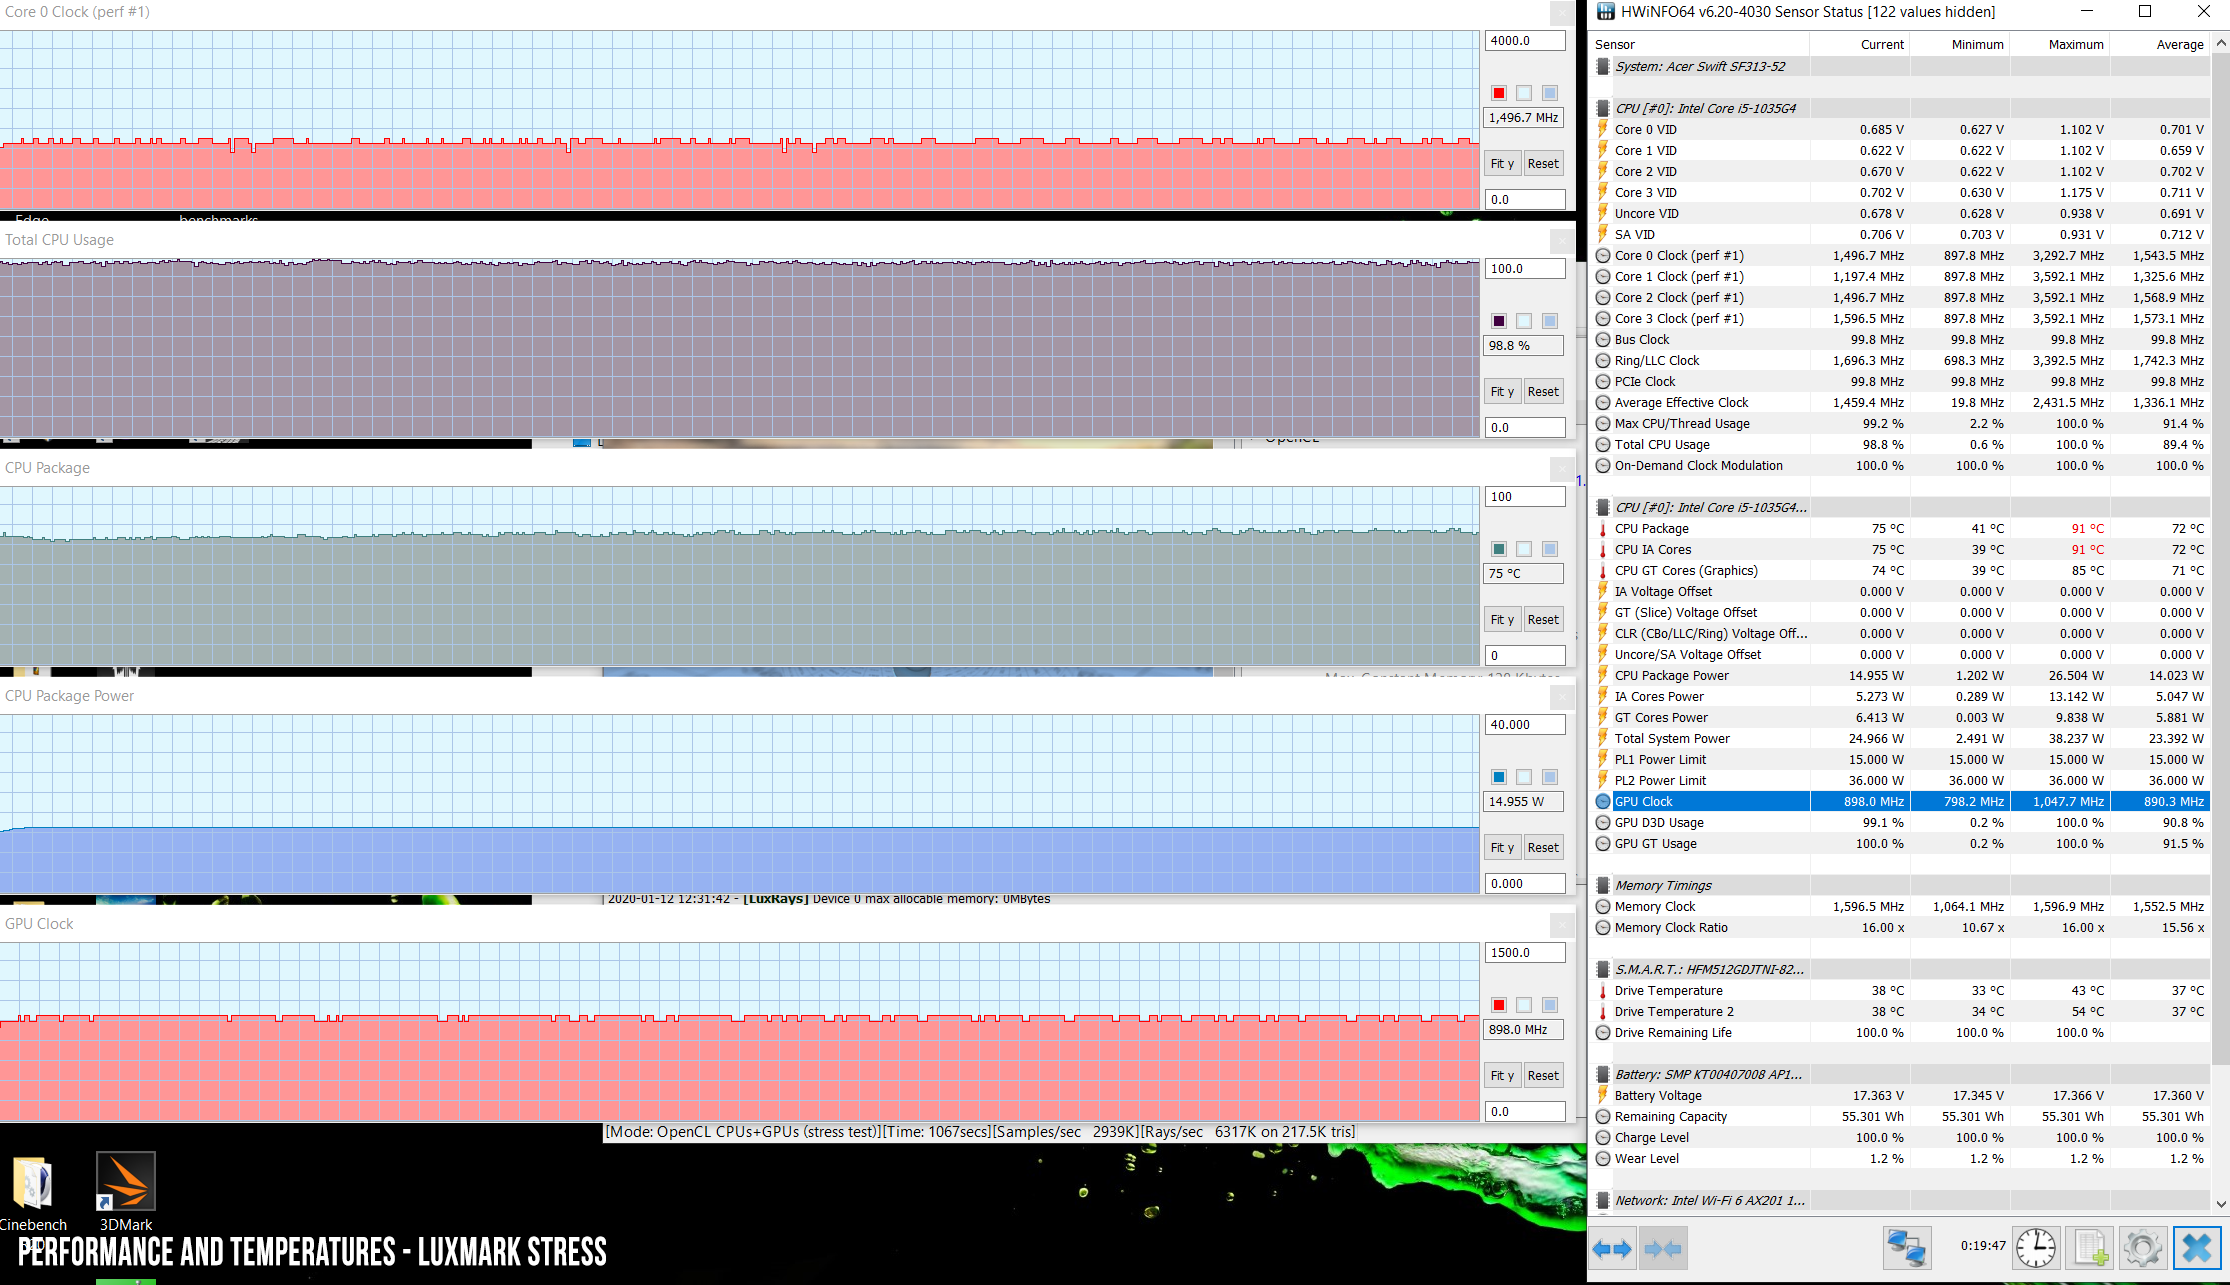
Task: Click the dark purple swatch in Total CPU Usage graph
Action: [1499, 321]
